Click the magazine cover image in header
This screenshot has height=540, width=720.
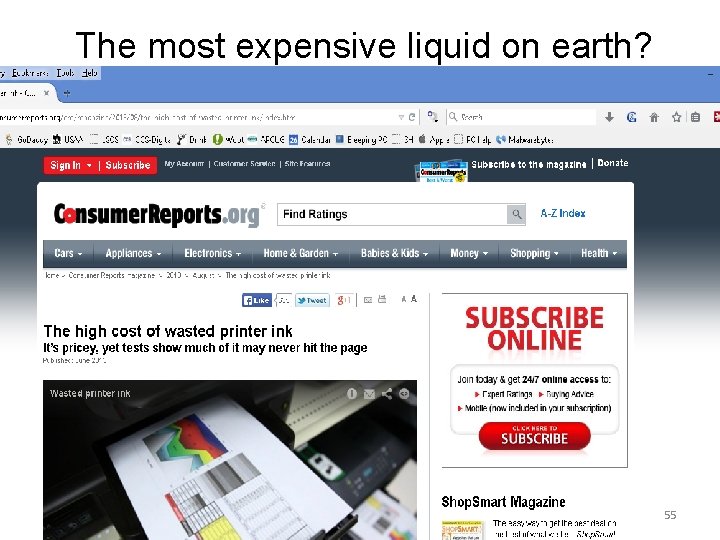pyautogui.click(x=442, y=171)
